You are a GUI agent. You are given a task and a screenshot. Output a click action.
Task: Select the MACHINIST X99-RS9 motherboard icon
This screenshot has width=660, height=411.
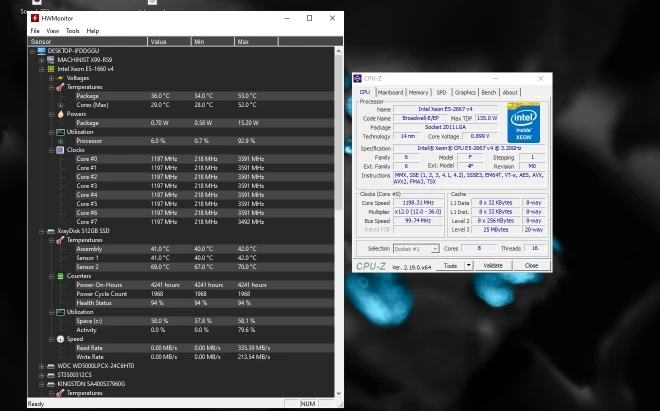click(x=51, y=60)
